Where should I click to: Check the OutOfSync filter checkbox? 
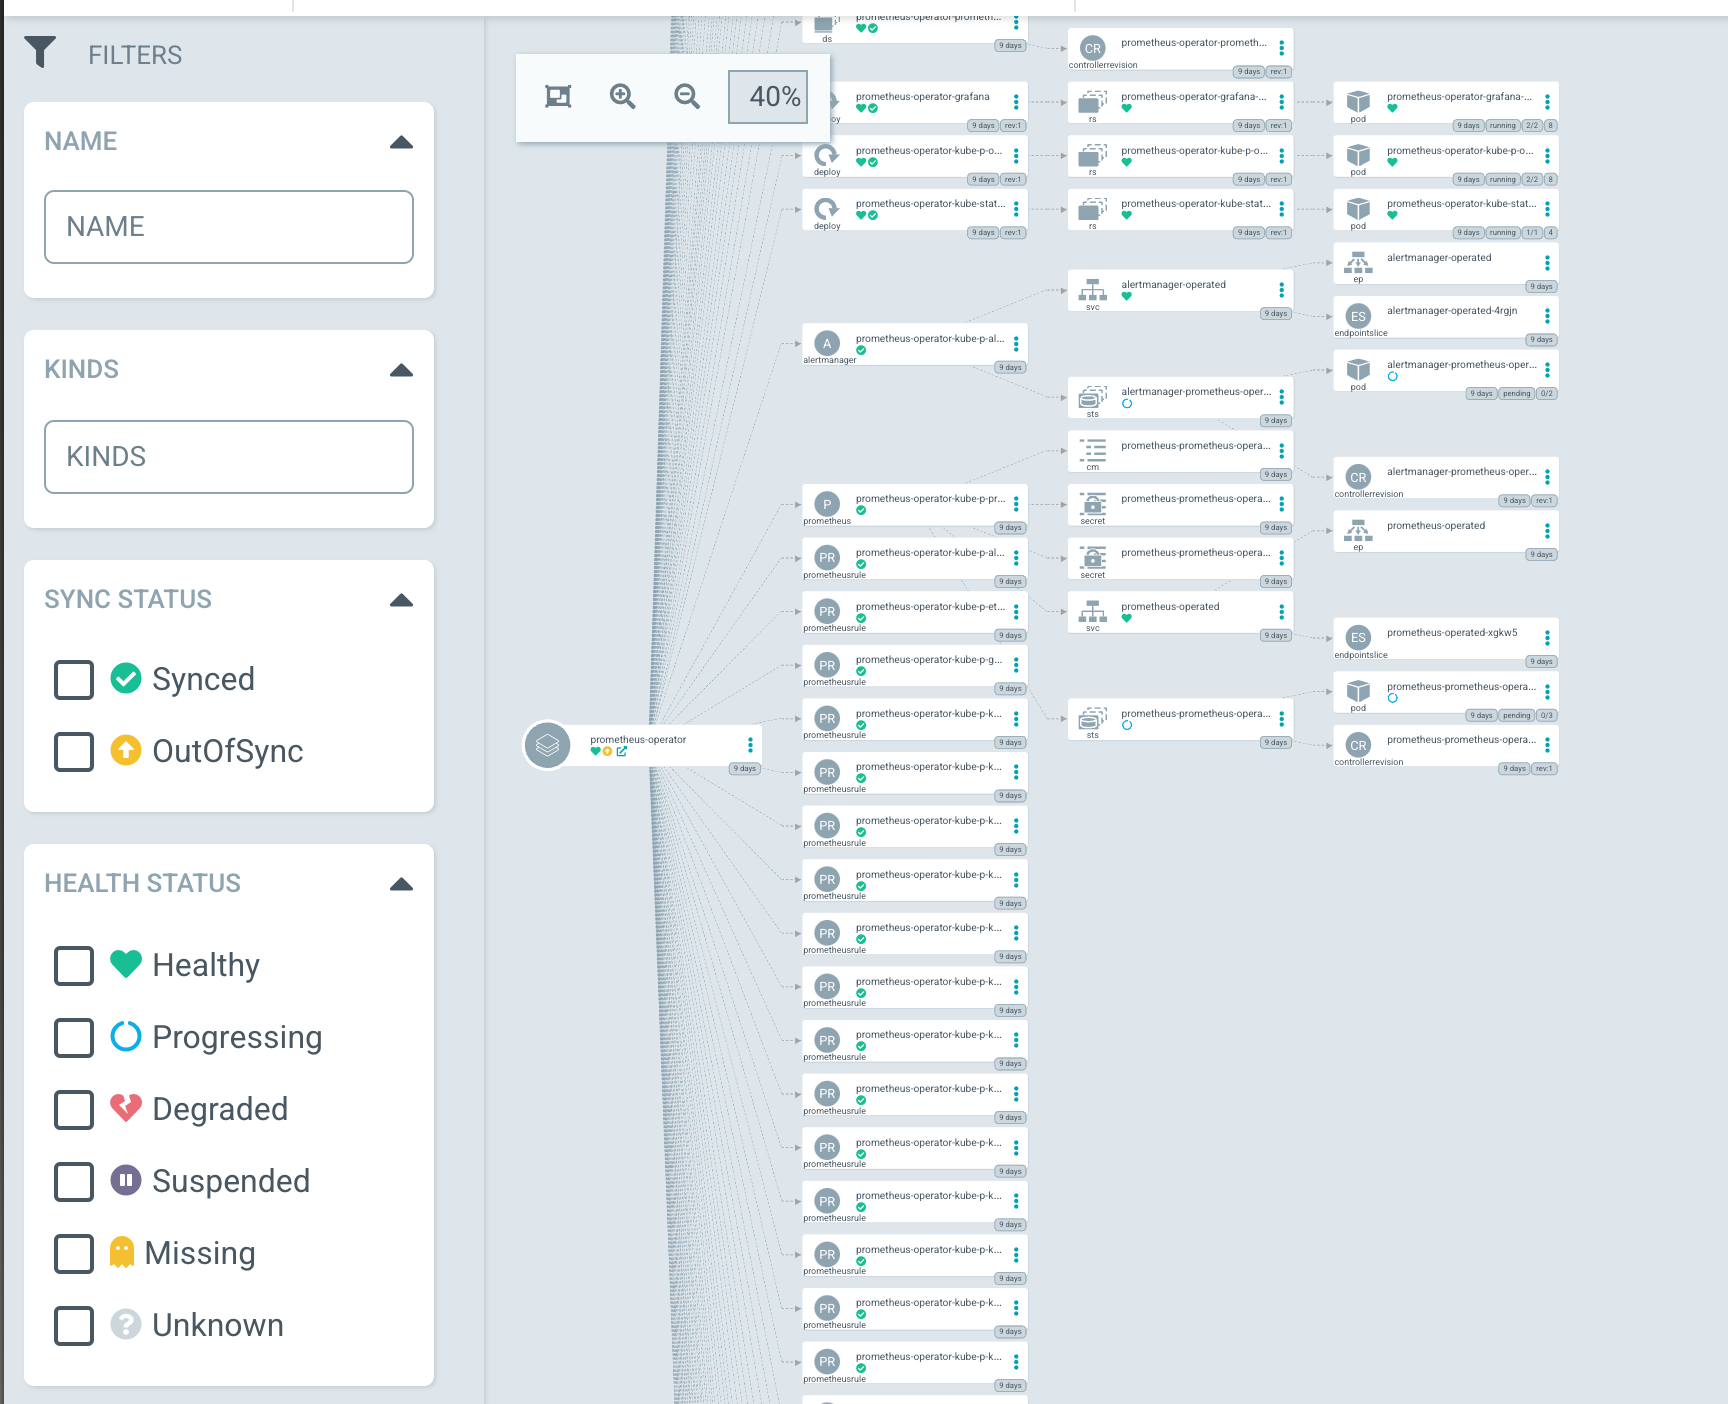(74, 751)
